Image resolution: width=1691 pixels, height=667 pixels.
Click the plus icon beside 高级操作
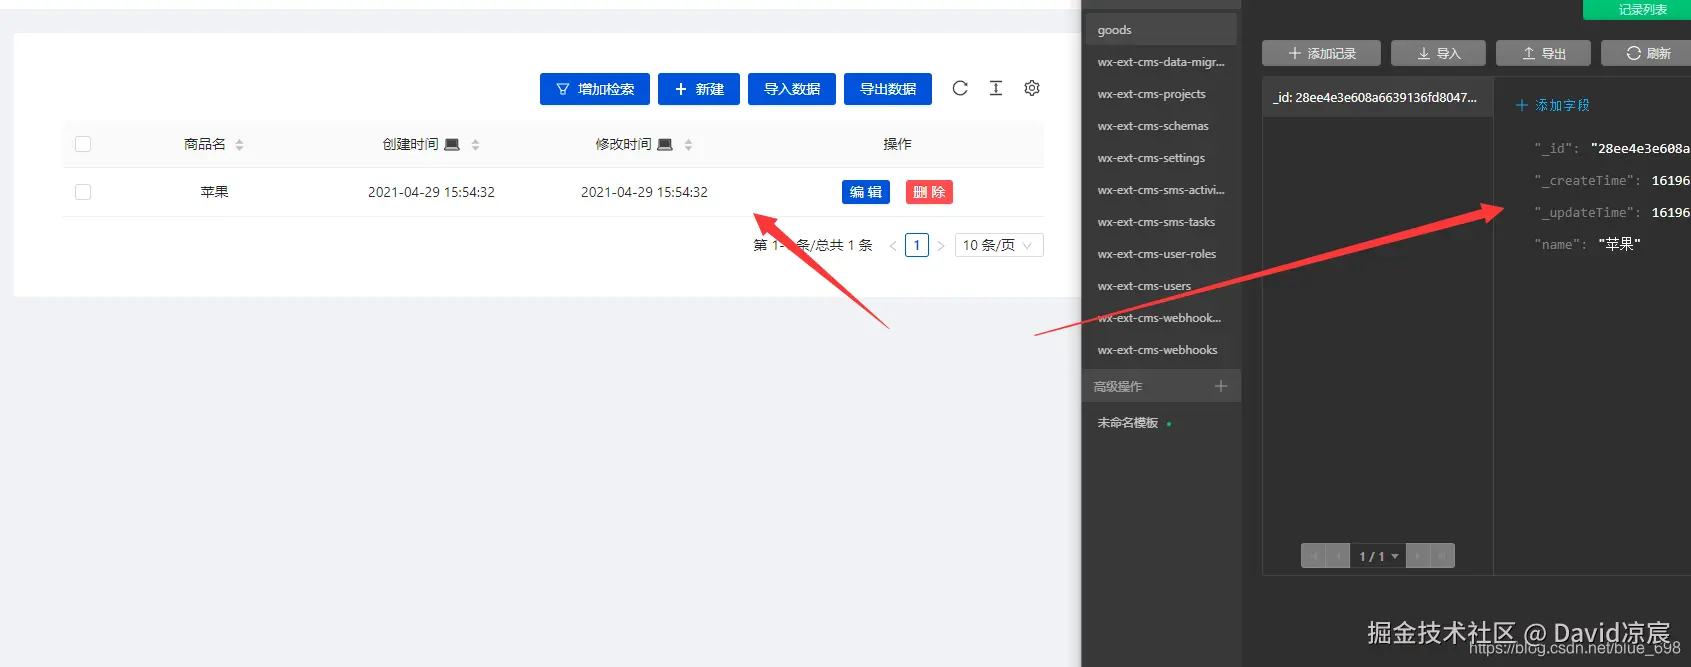(1220, 386)
